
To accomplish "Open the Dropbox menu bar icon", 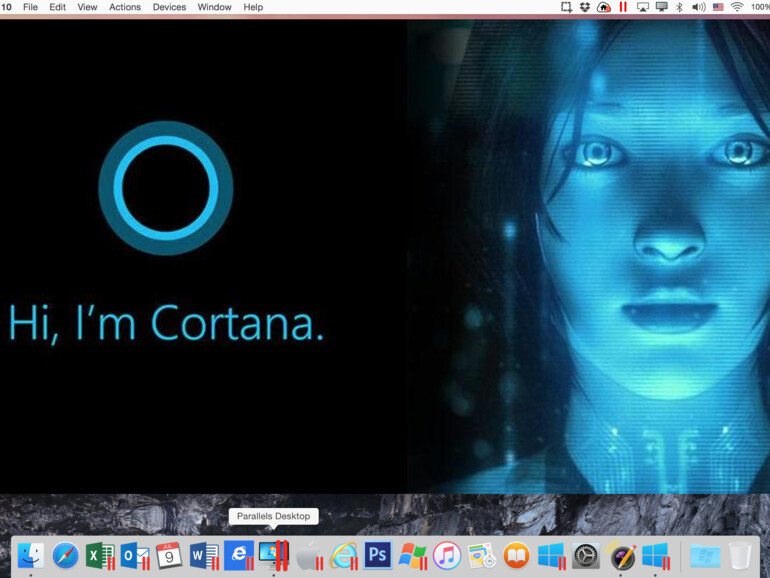I will click(584, 7).
